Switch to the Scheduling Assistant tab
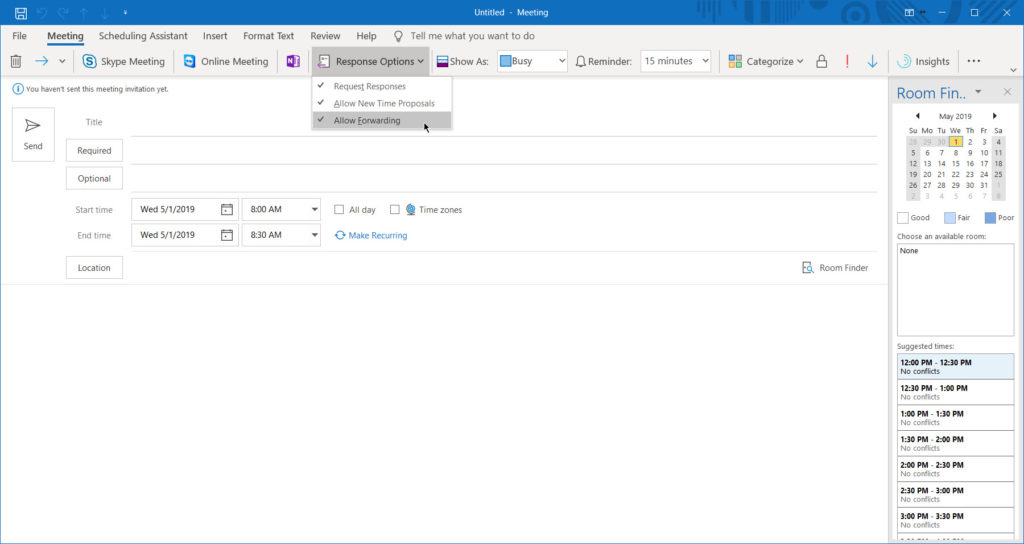 coord(143,36)
